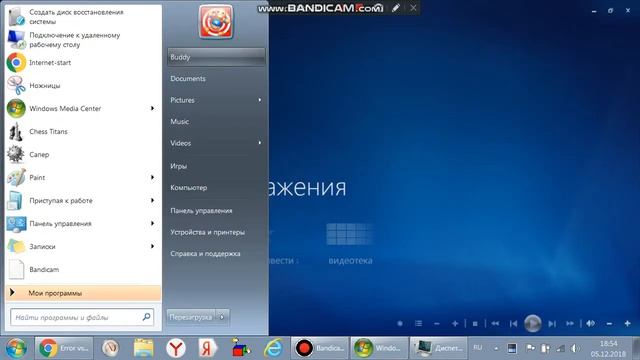
Task: Click the Bandicam pencil drawing icon
Action: tap(396, 8)
